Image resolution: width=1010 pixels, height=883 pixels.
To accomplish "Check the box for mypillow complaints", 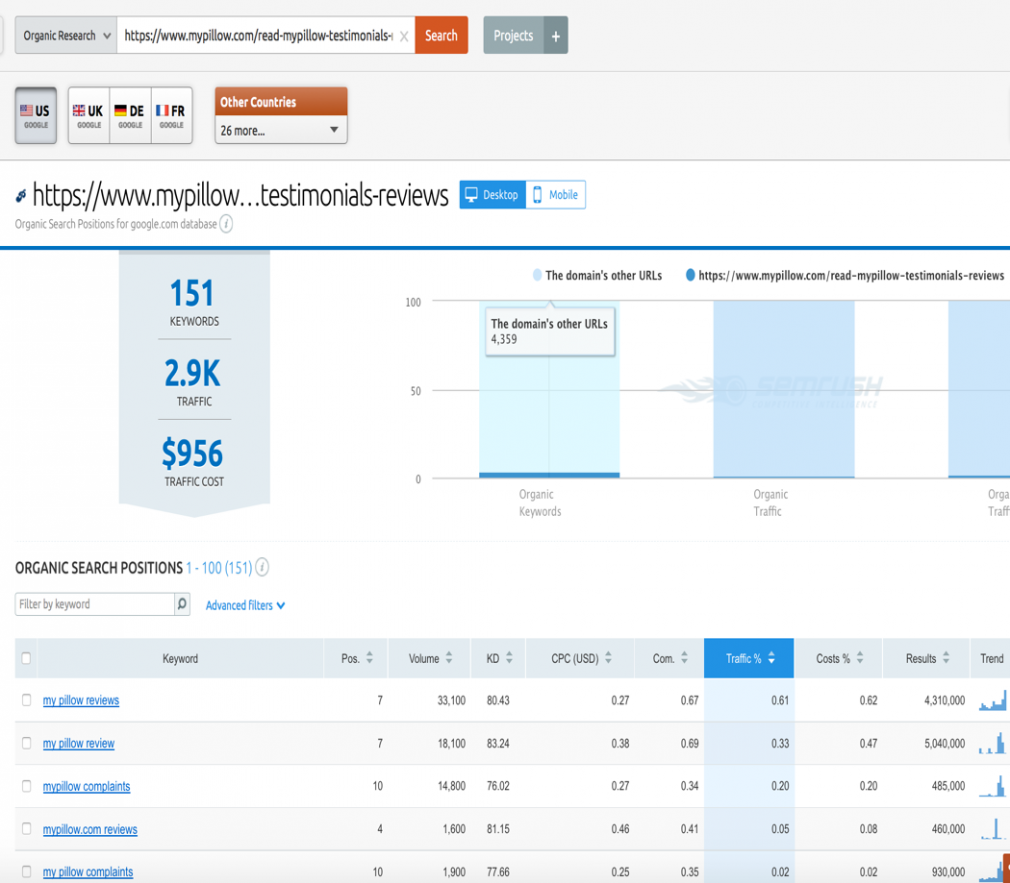I will [x=26, y=786].
